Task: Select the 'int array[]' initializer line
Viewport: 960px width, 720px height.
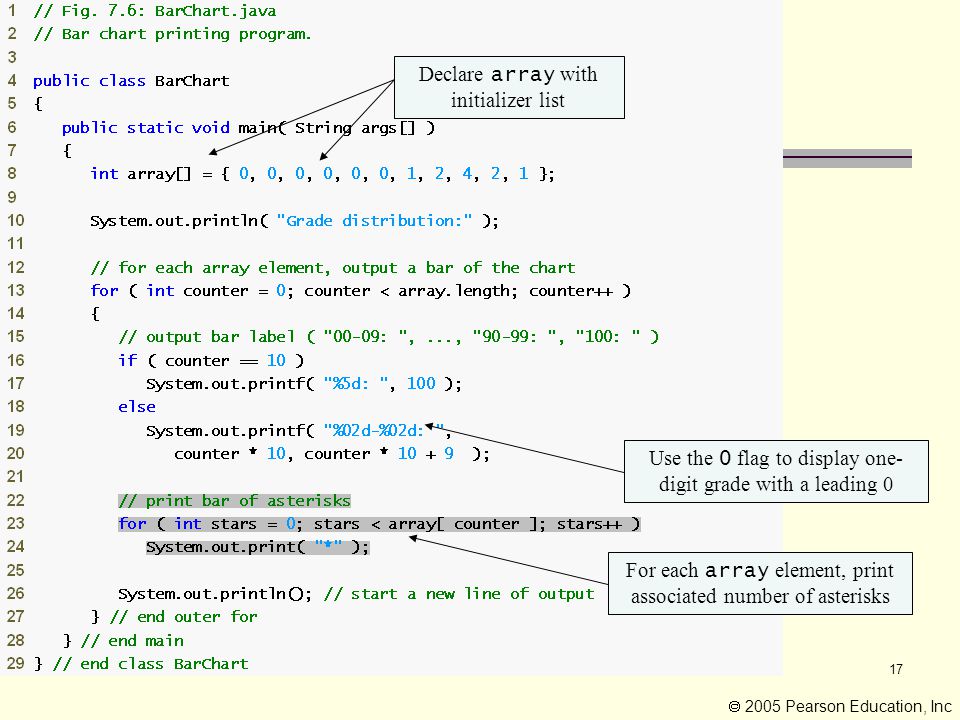Action: pos(322,174)
